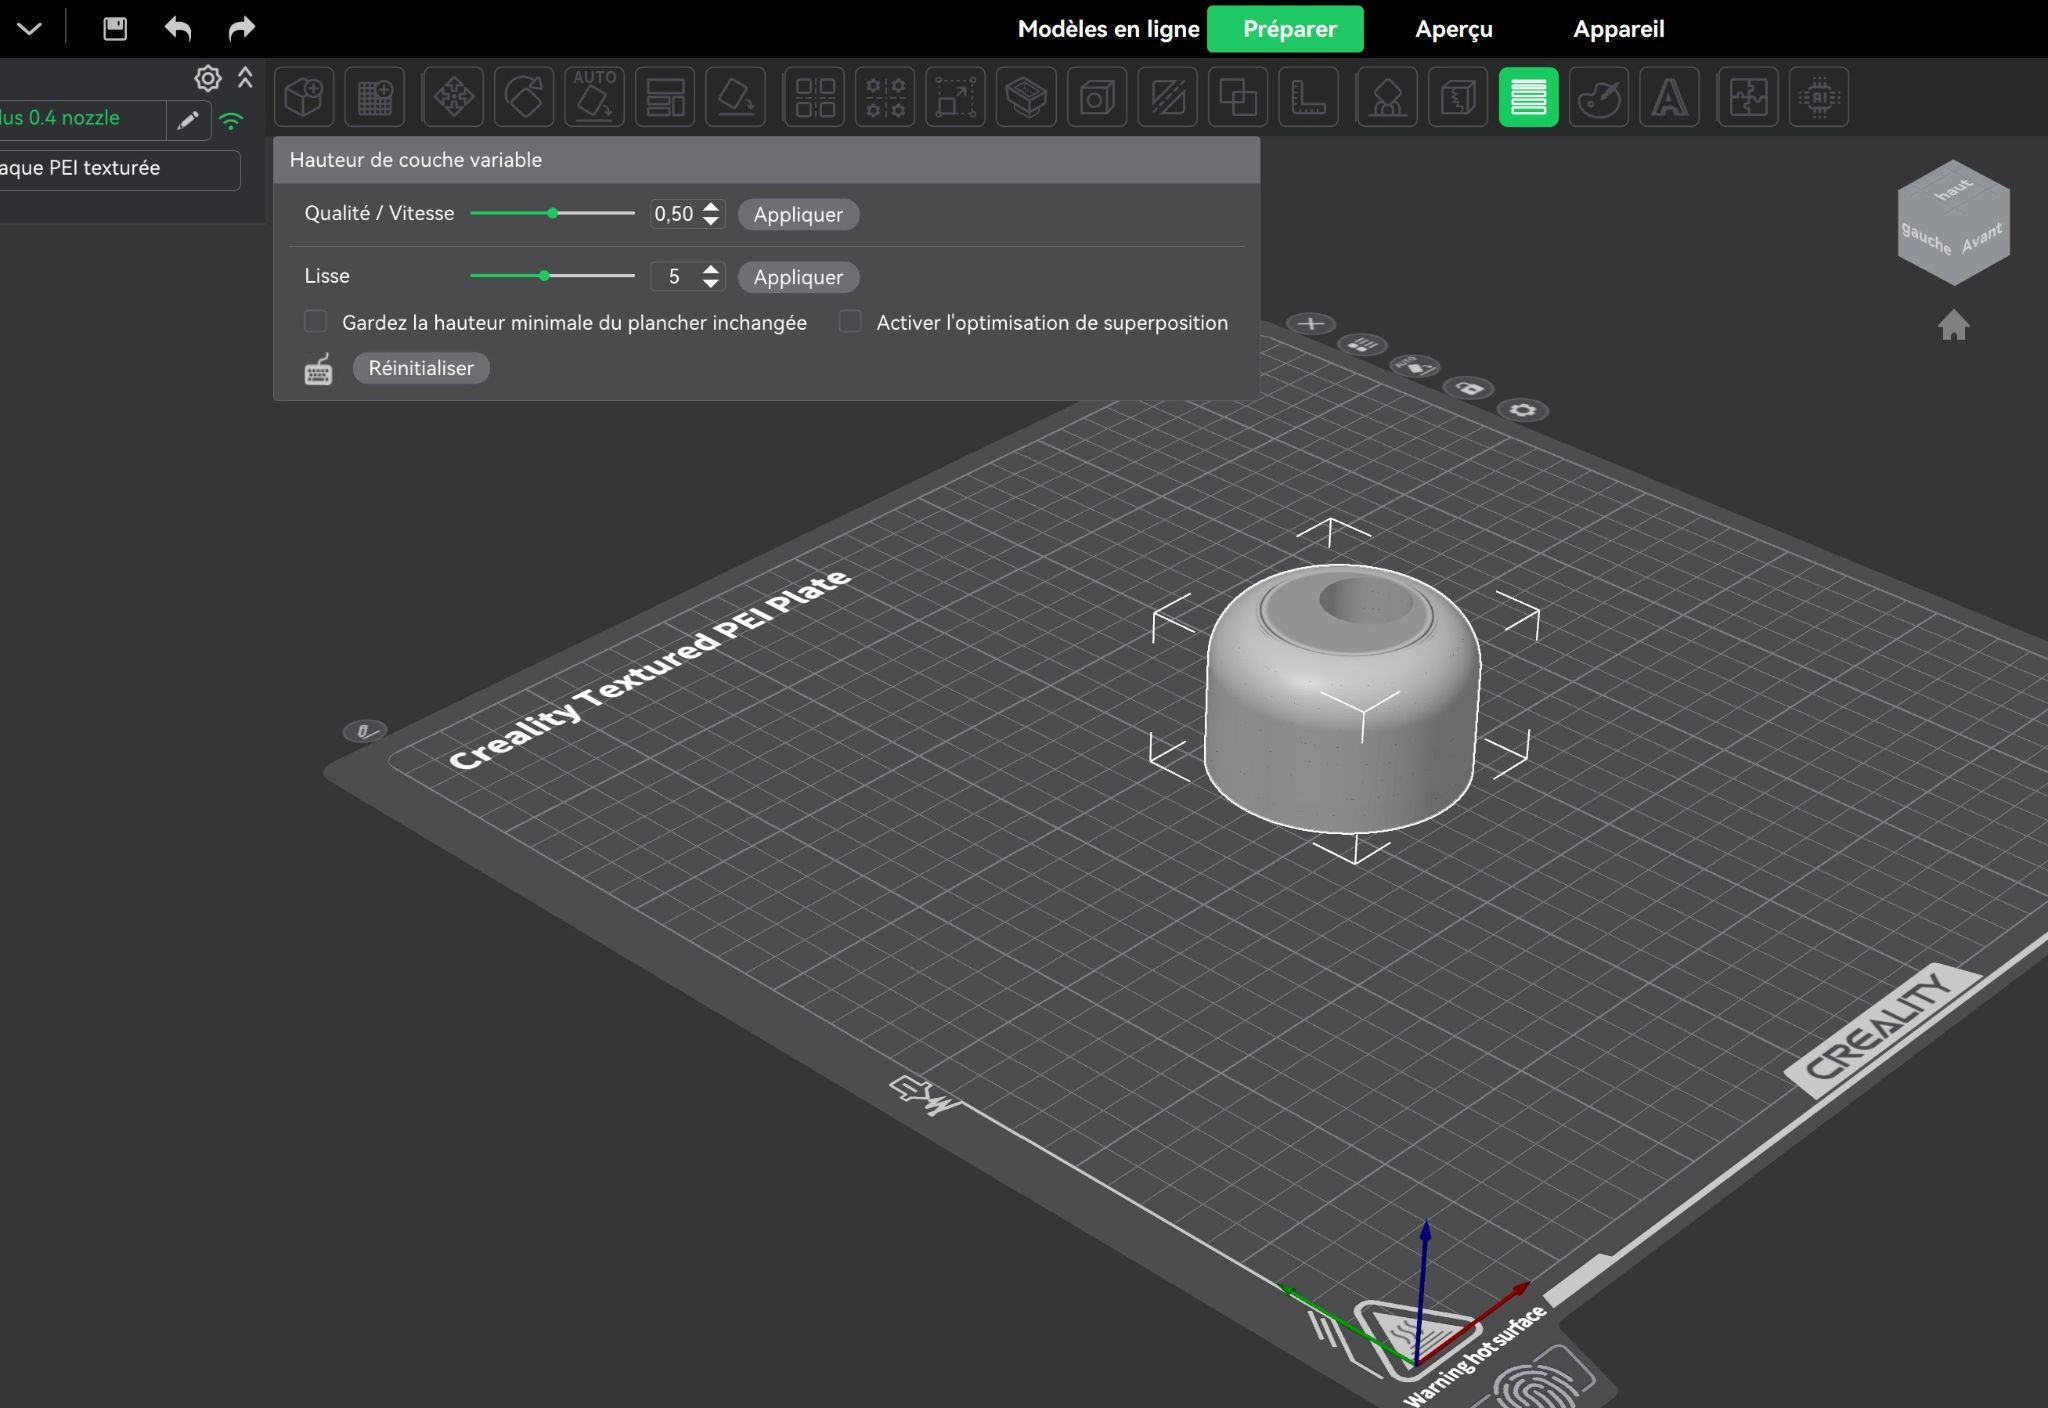This screenshot has height=1408, width=2048.
Task: Select the Rotate tool icon
Action: (524, 97)
